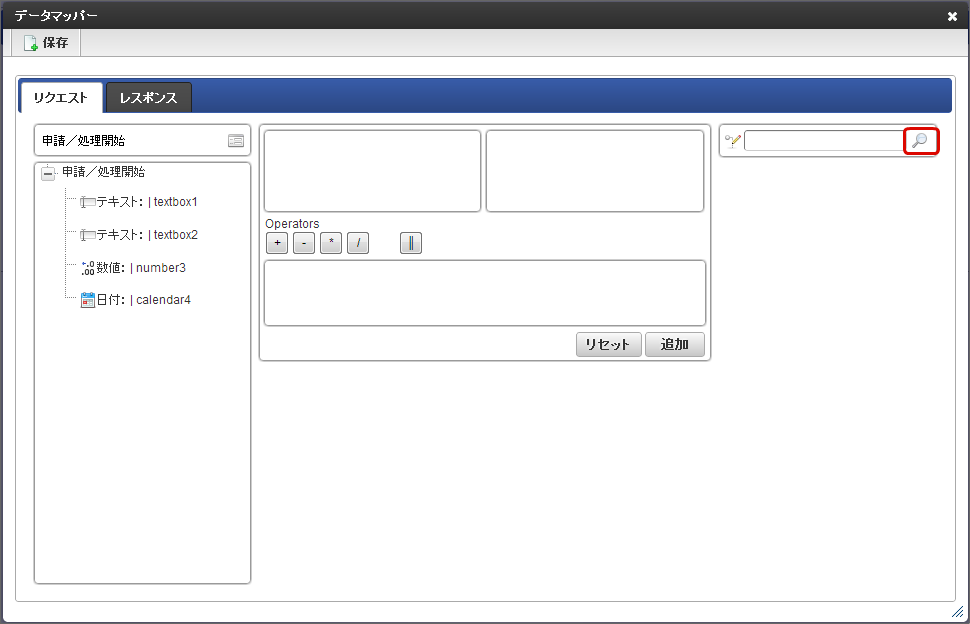
Task: Click the リセット button
Action: click(x=609, y=344)
